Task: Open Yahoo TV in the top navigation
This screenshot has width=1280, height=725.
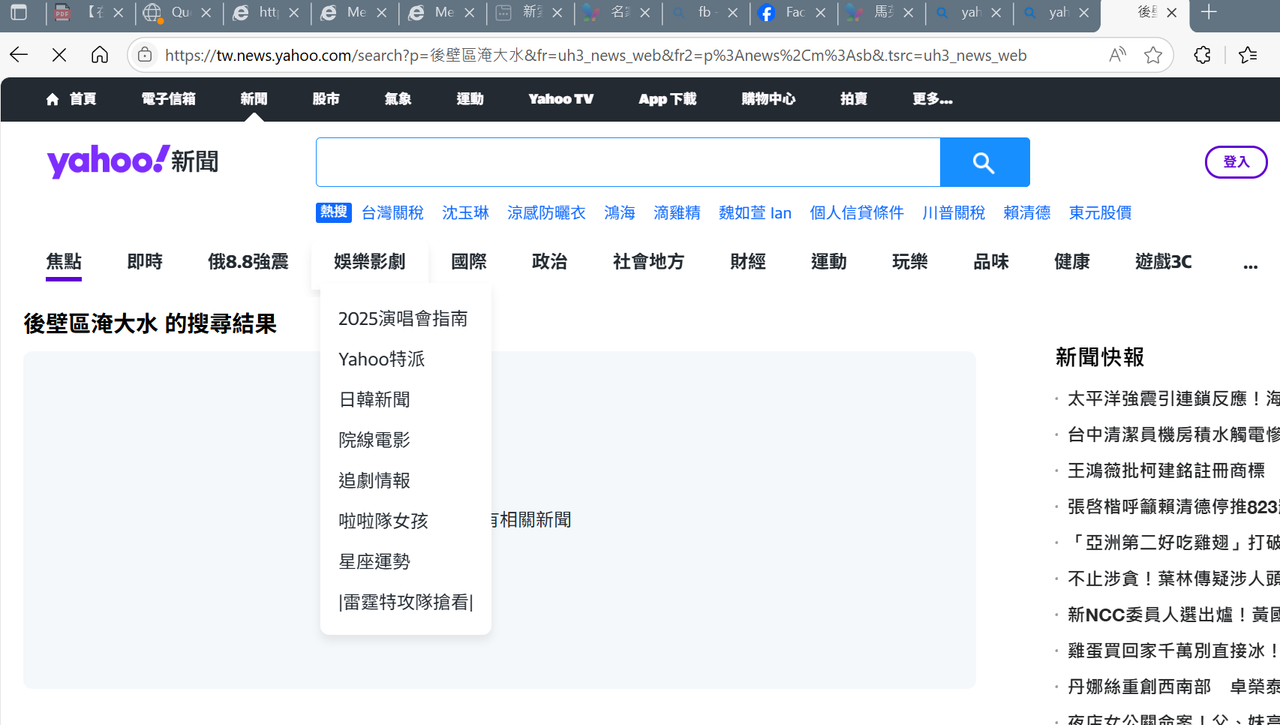Action: (561, 99)
